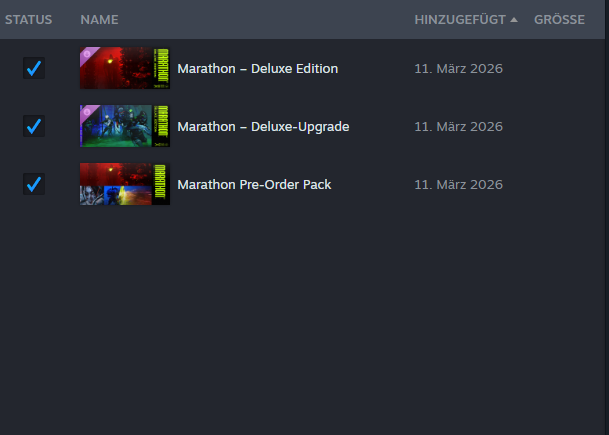
Task: Sort the list by STATUS column
Action: coord(28,19)
